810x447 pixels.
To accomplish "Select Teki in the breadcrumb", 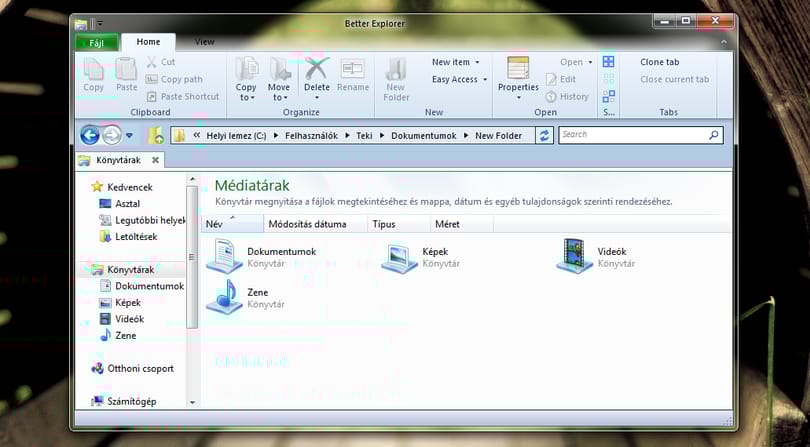I will point(364,136).
